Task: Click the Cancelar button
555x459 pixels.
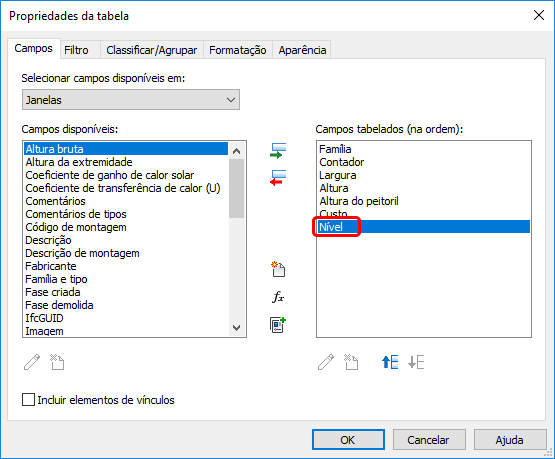Action: (x=429, y=440)
